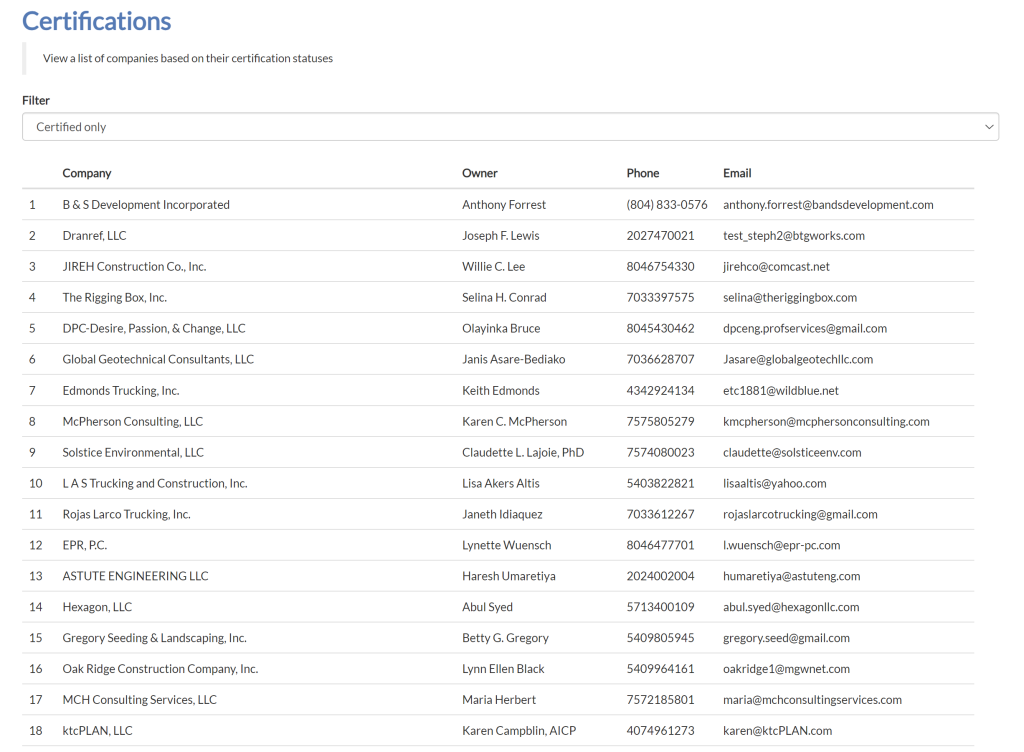This screenshot has height=752, width=1024.
Task: Click the Email column header
Action: click(737, 173)
